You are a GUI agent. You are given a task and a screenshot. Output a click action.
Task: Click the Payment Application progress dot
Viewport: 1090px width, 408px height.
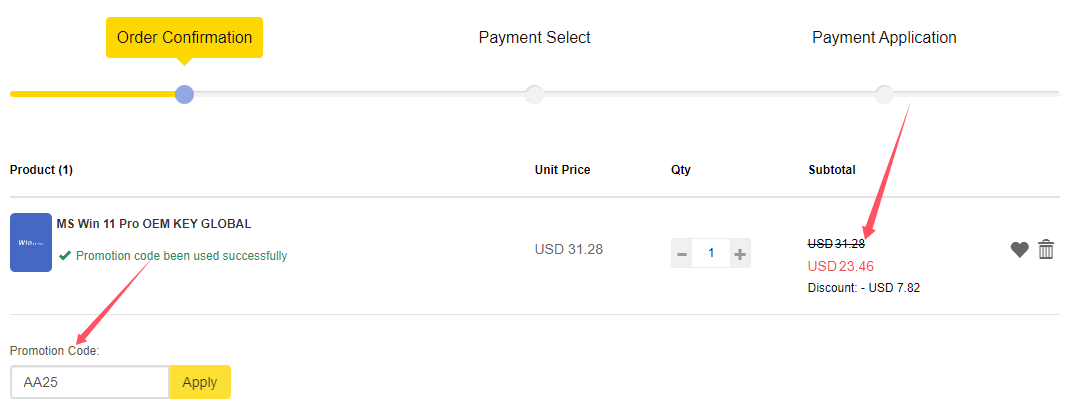click(884, 94)
